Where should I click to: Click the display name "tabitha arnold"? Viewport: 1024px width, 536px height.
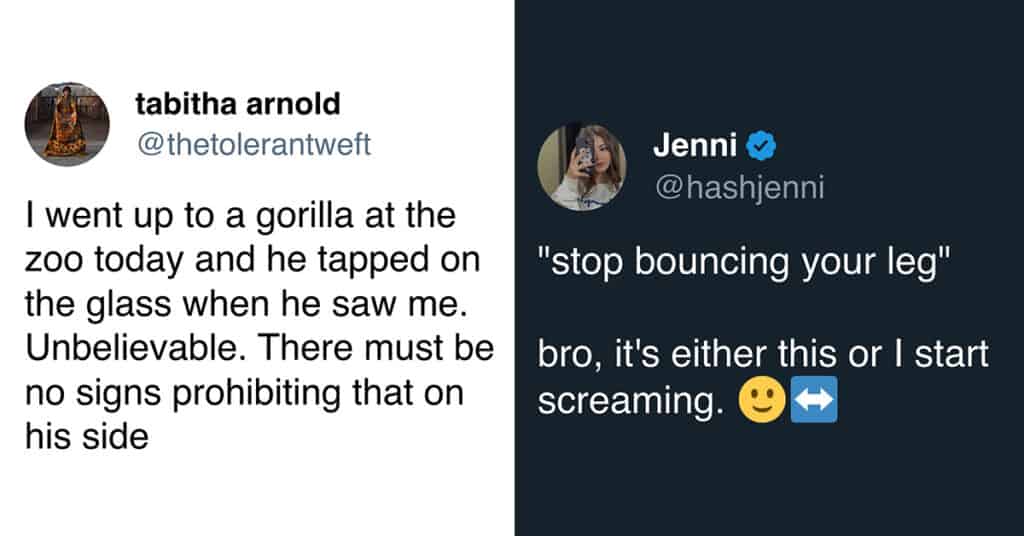click(236, 103)
